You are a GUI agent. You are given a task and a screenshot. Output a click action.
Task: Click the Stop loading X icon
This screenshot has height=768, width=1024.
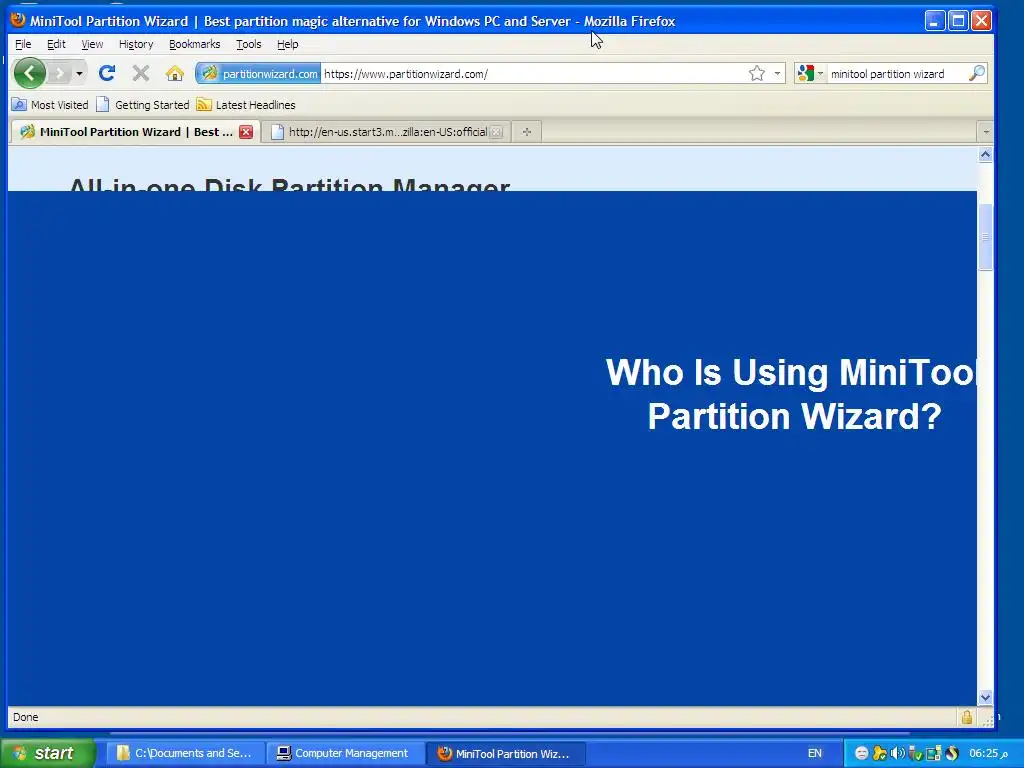(x=140, y=73)
